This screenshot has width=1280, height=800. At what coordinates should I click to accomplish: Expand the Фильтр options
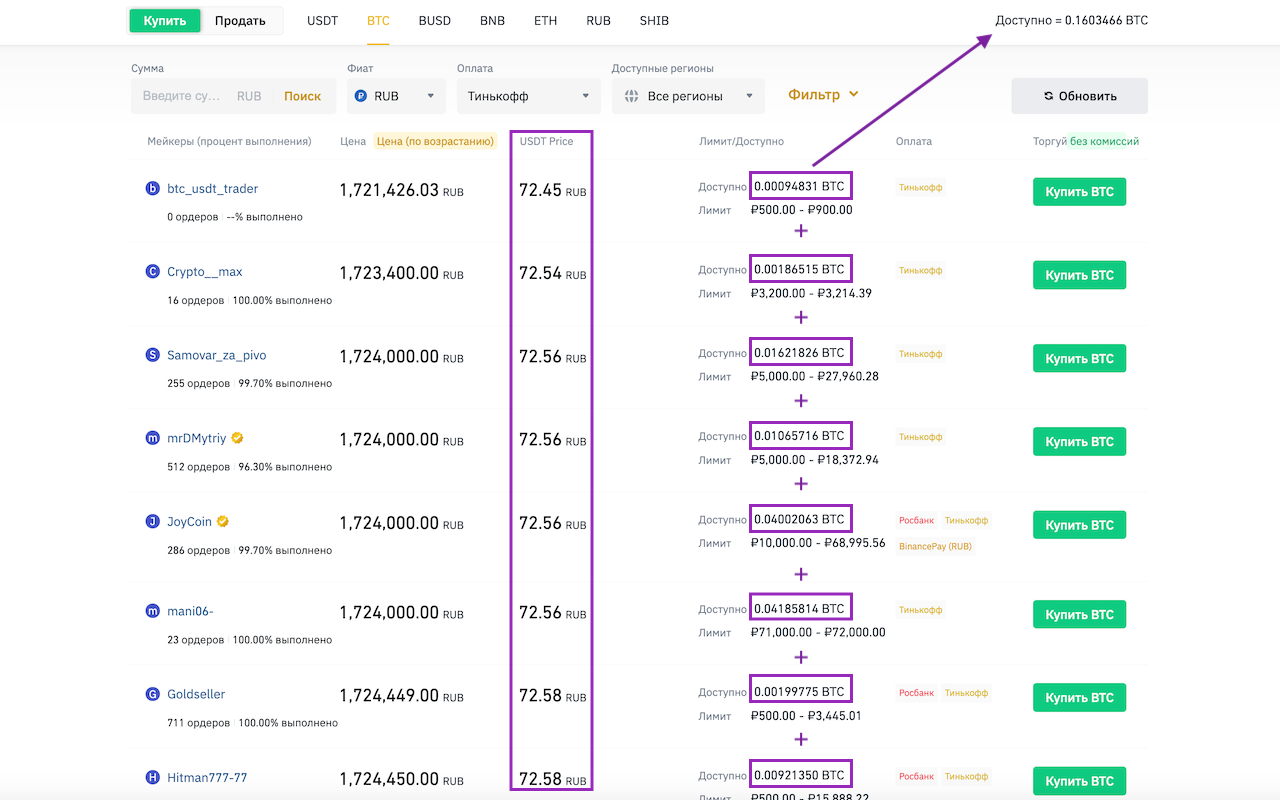click(x=823, y=95)
